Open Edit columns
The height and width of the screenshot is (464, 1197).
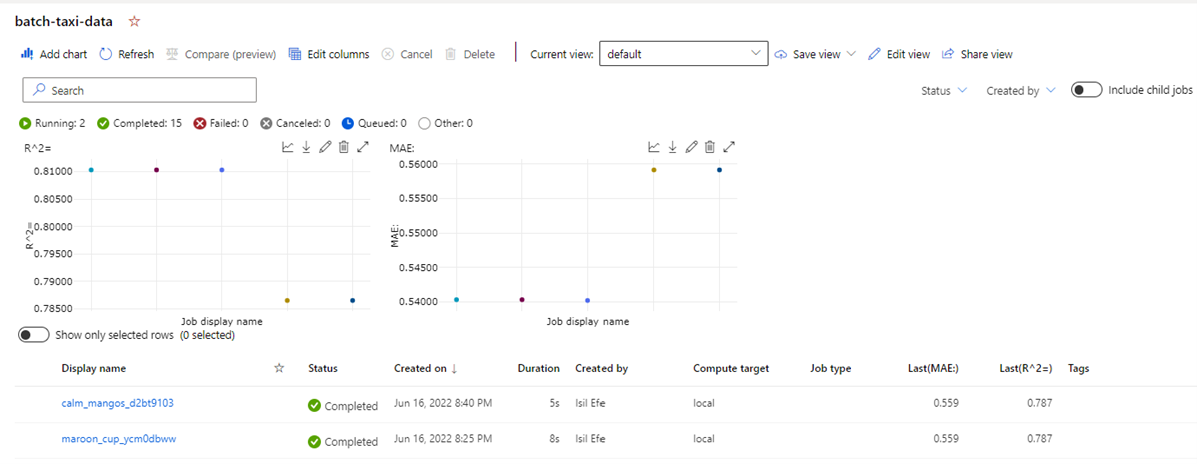[x=329, y=54]
